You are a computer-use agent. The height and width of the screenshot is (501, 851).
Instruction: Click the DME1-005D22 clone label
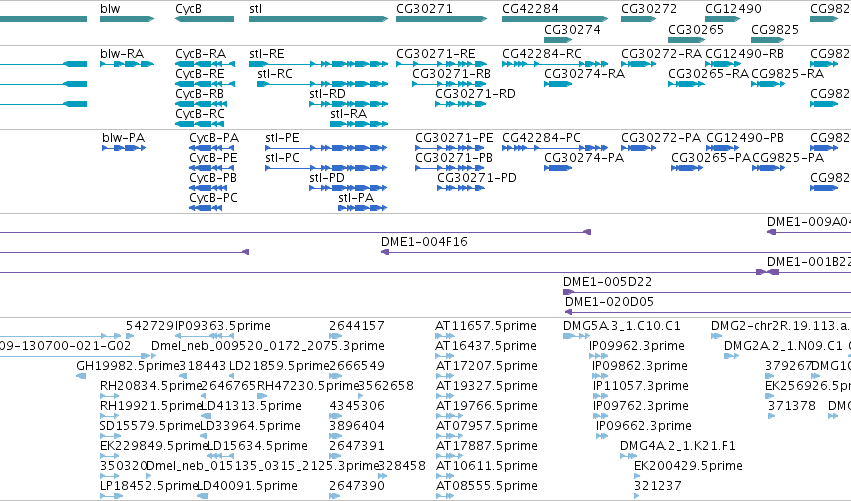[x=607, y=282]
